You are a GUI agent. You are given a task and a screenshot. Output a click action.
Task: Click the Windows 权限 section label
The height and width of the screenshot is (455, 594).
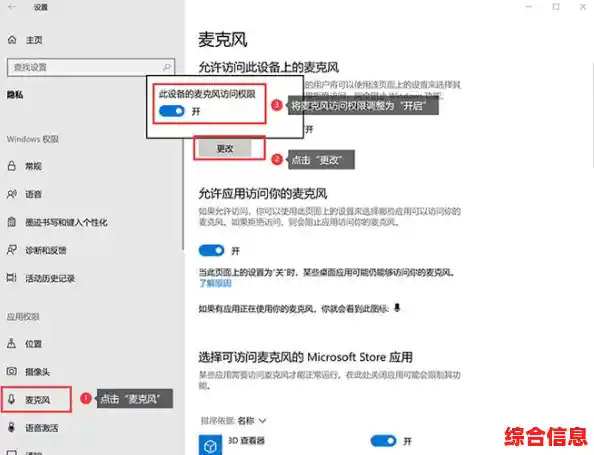pyautogui.click(x=33, y=139)
